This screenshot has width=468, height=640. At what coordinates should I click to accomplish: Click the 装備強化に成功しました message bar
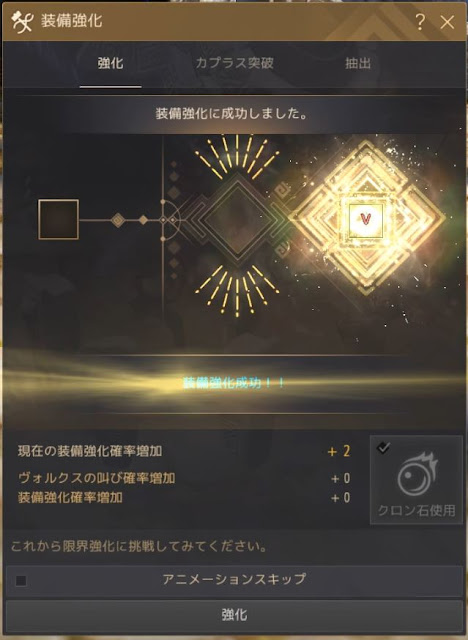(231, 113)
